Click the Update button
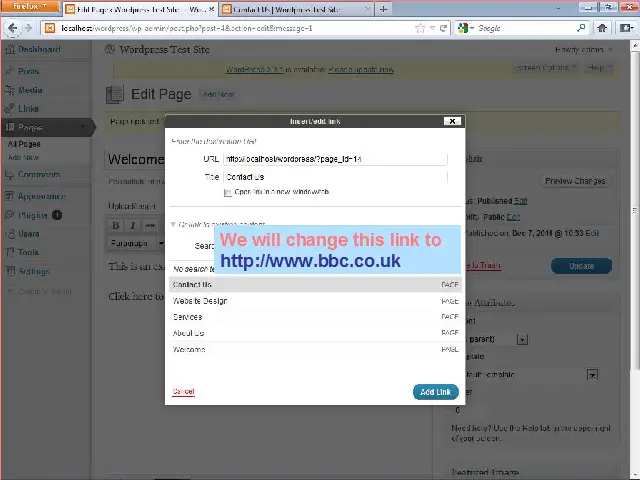Screen dimensions: 640x480 coord(581,266)
